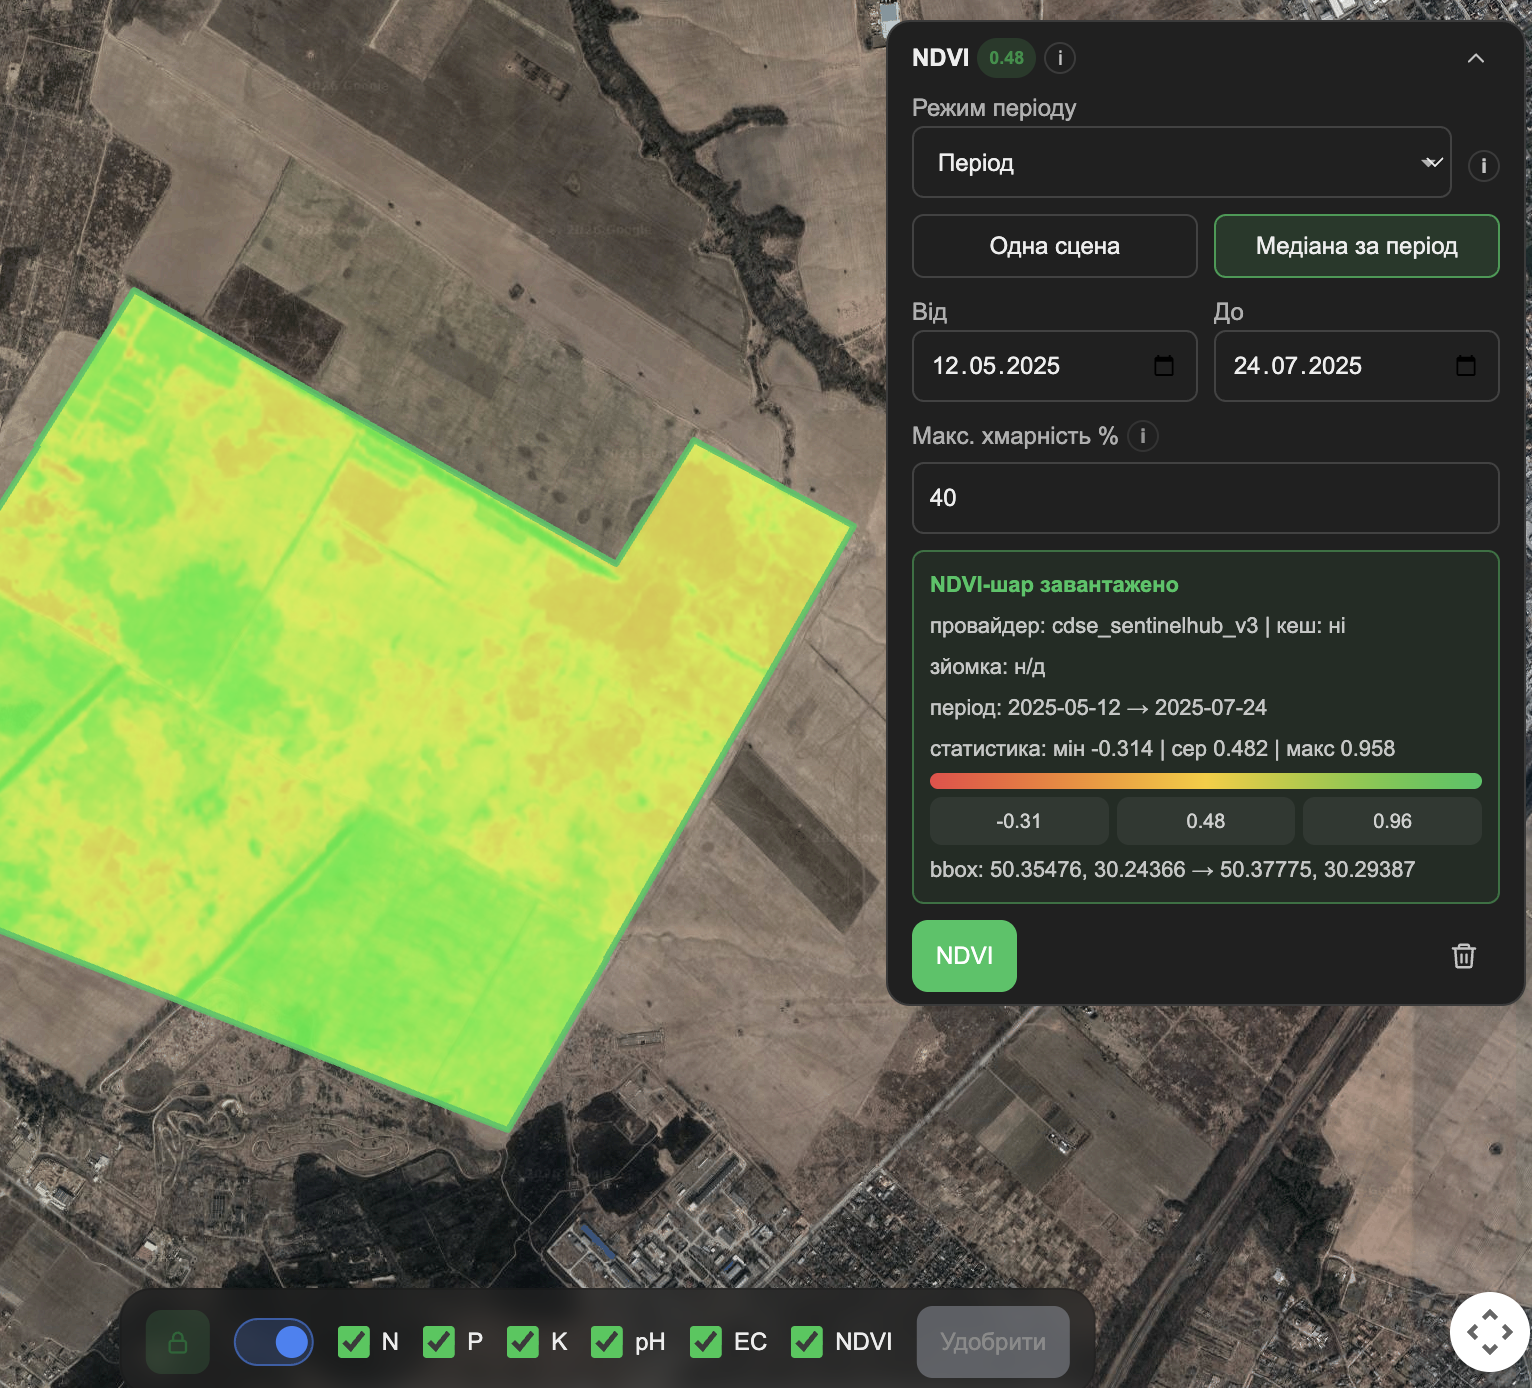Viewport: 1532px width, 1388px height.
Task: Open calendar picker for До date
Action: 1465,366
